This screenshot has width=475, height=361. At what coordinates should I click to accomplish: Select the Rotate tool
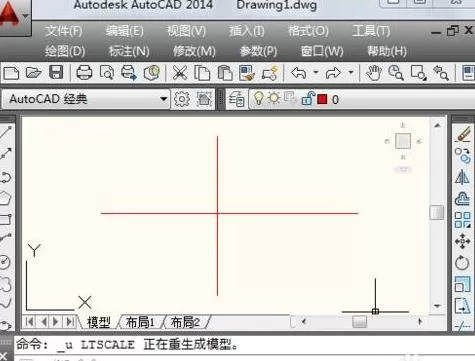(x=462, y=263)
